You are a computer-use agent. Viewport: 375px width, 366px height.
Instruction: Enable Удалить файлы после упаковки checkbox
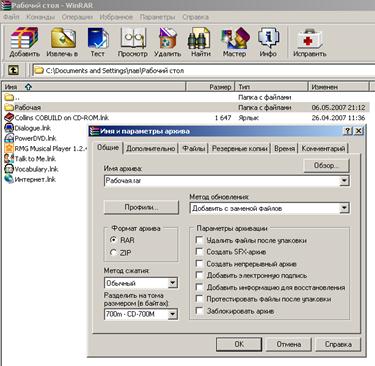click(x=199, y=240)
